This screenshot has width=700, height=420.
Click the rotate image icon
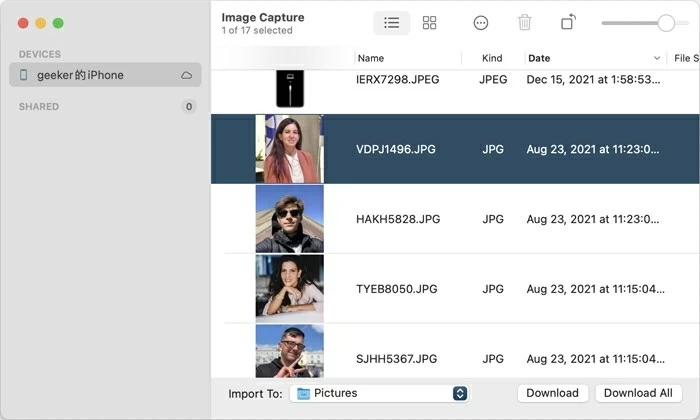click(x=568, y=23)
